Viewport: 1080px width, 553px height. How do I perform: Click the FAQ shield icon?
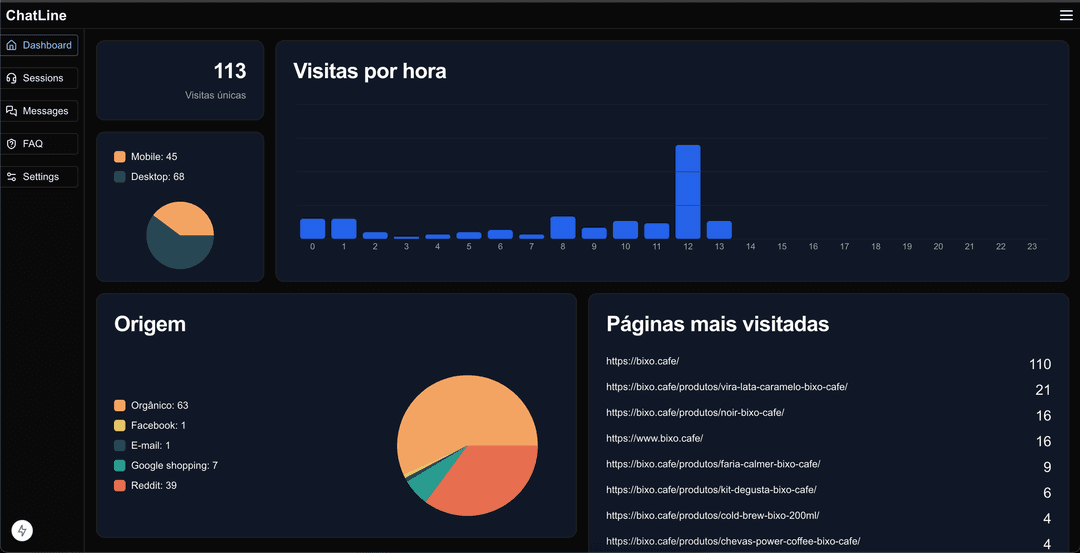pyautogui.click(x=12, y=144)
